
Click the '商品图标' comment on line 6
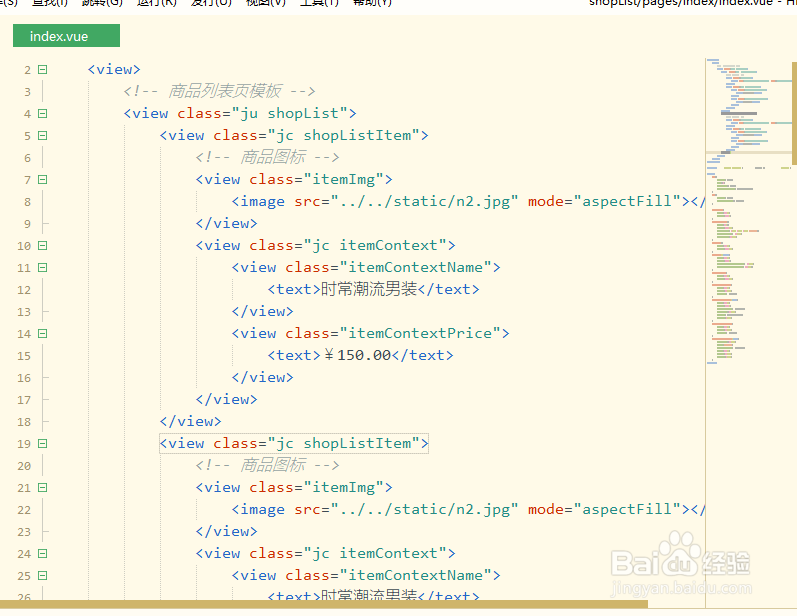pos(272,157)
